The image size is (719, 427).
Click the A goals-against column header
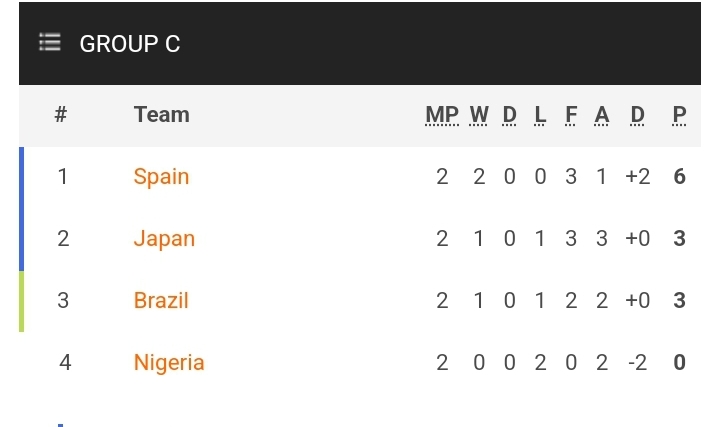click(602, 115)
